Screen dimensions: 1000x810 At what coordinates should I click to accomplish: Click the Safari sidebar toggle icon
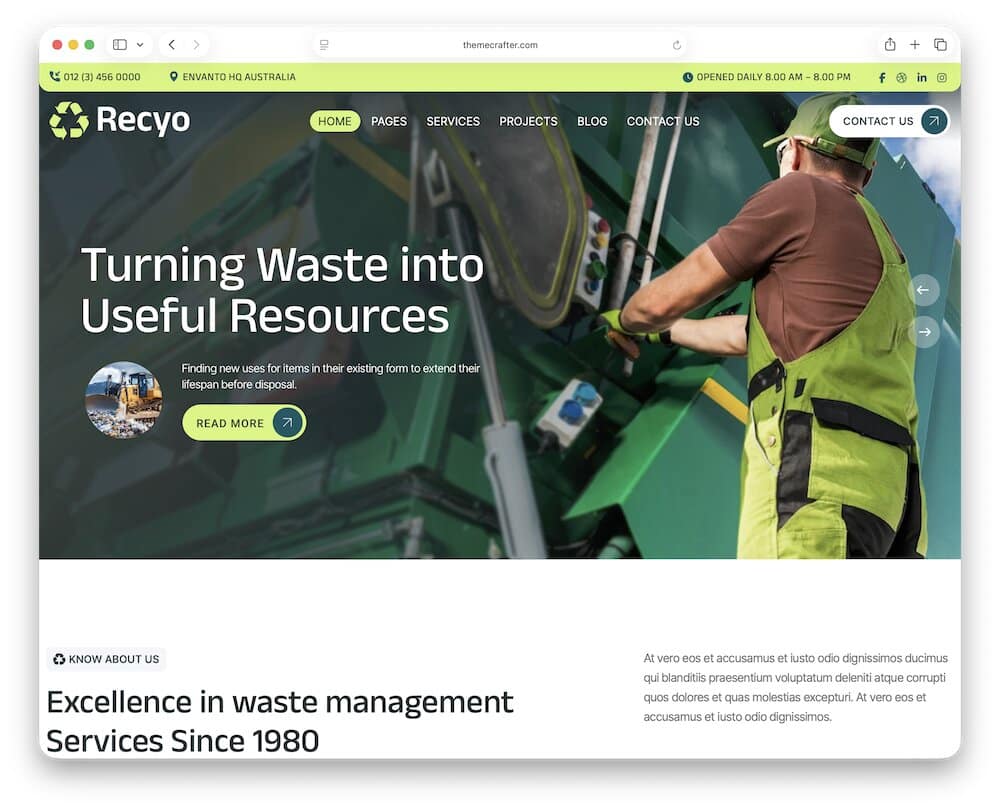click(120, 45)
